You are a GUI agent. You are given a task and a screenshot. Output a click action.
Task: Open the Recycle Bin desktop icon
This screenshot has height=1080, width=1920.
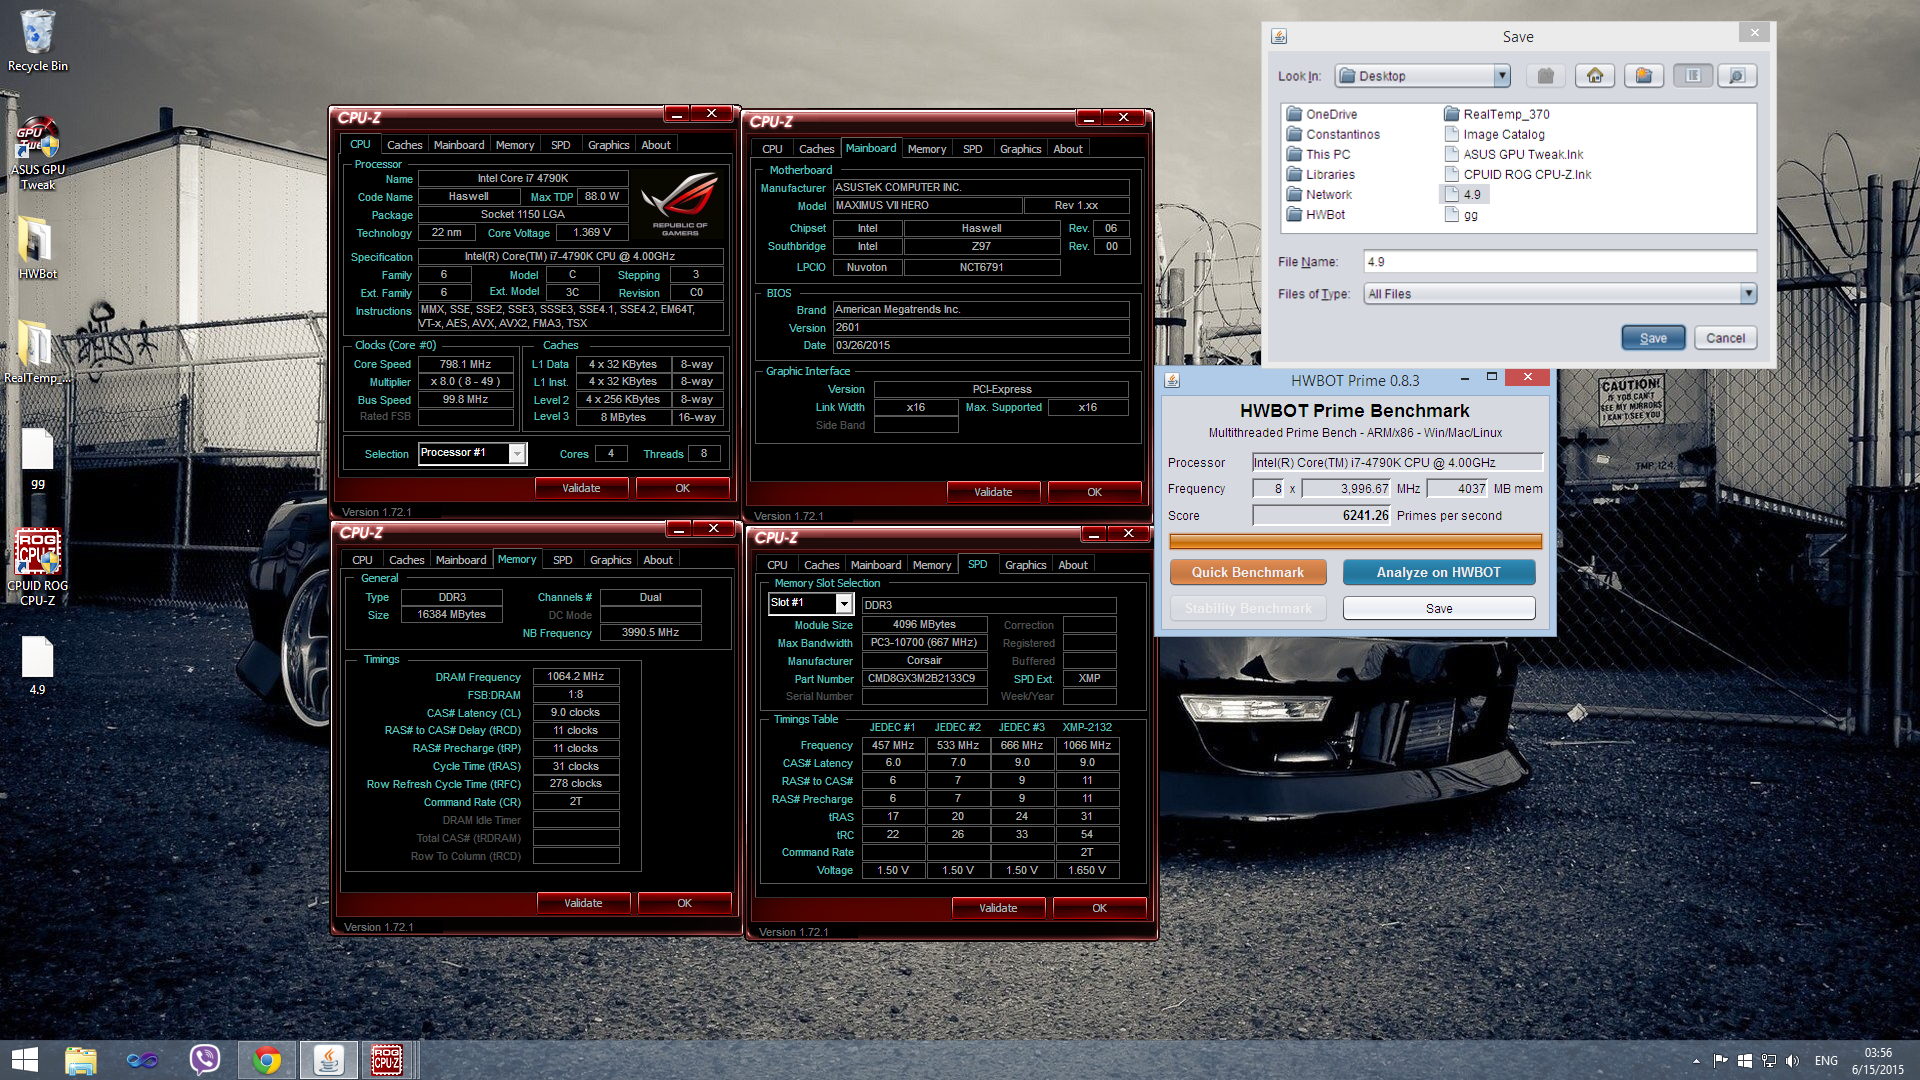coord(38,40)
